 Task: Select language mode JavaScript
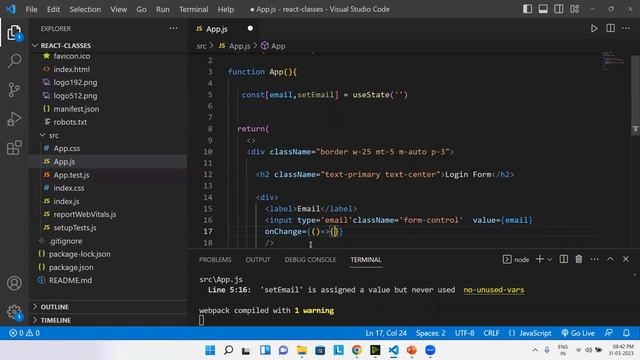coord(530,333)
